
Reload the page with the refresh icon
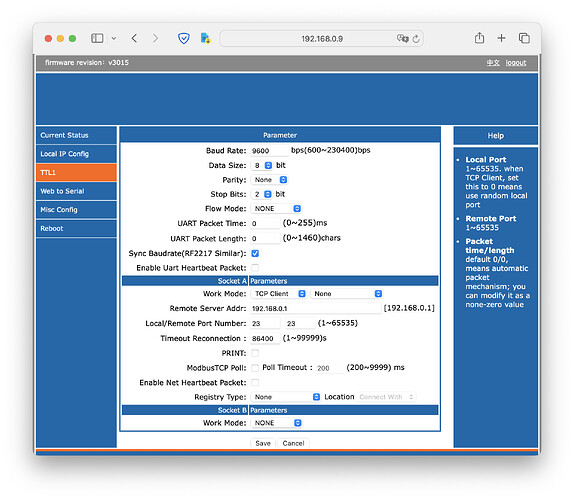click(x=416, y=39)
